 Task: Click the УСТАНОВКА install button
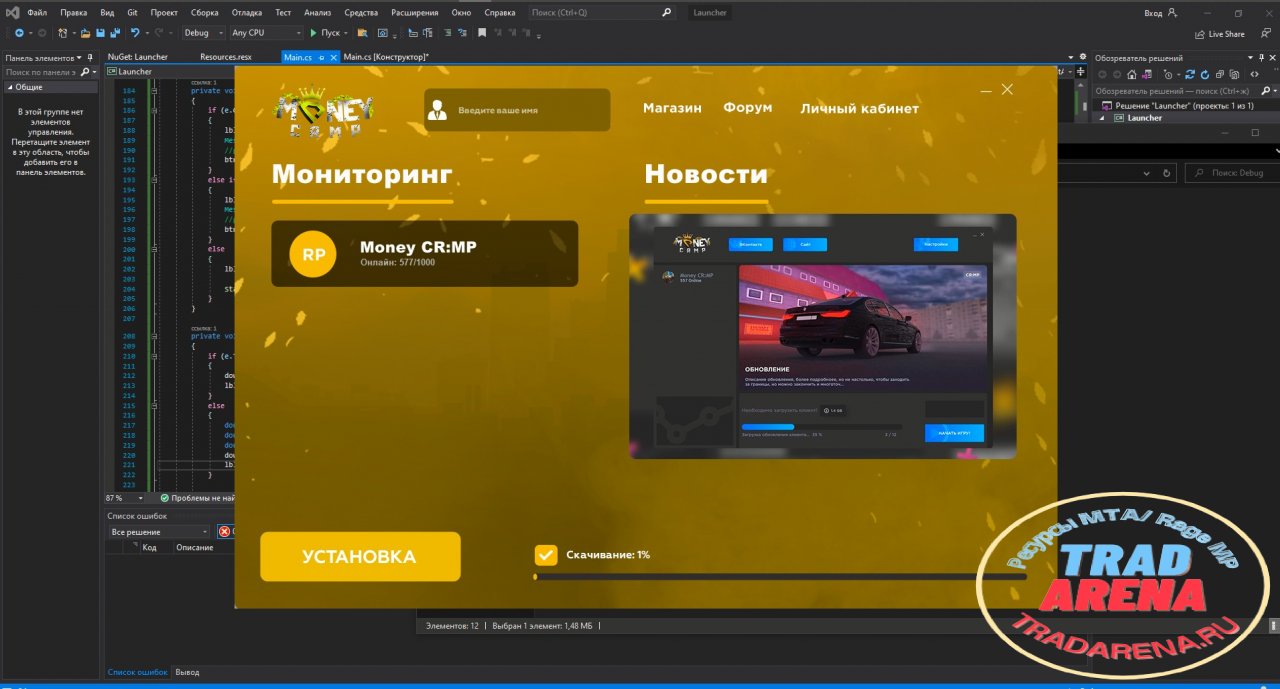point(360,557)
